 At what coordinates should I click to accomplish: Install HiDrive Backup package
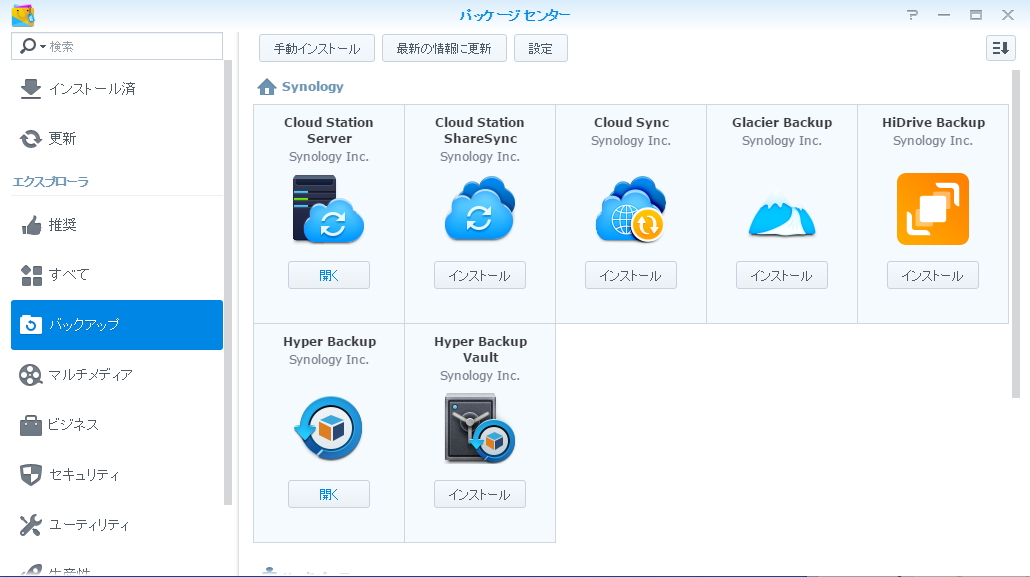933,275
